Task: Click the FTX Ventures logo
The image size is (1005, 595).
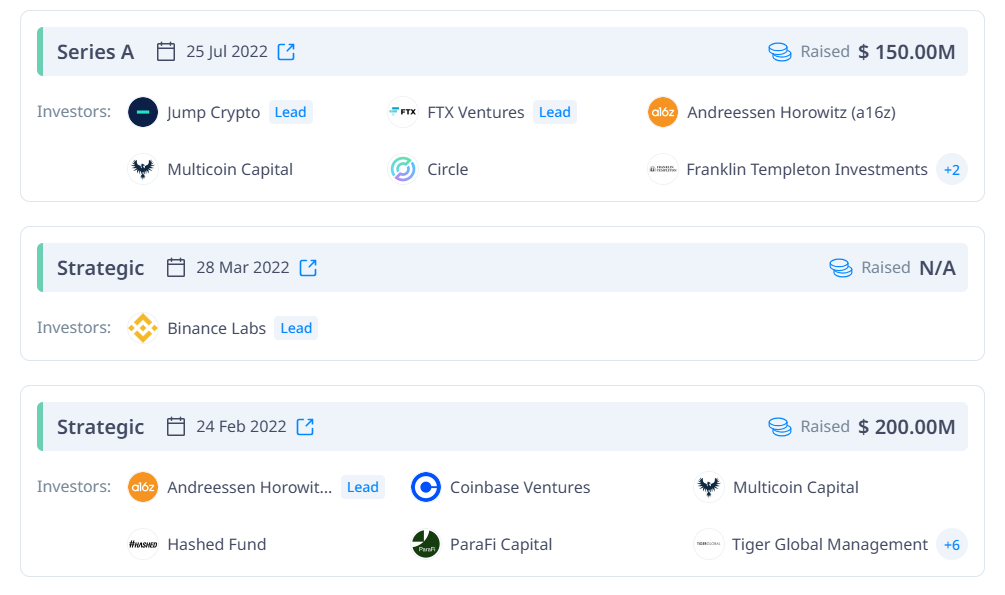Action: pos(403,112)
